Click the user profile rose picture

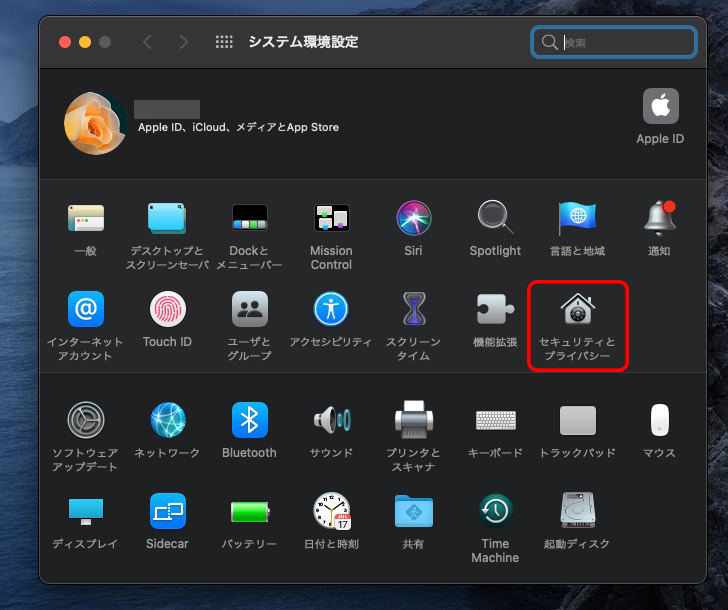point(95,123)
